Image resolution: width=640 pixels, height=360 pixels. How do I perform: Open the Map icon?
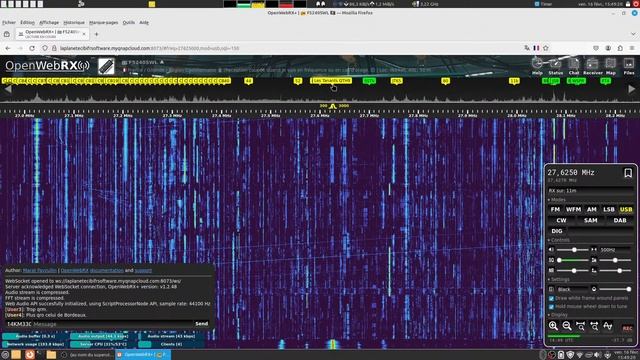pyautogui.click(x=611, y=66)
